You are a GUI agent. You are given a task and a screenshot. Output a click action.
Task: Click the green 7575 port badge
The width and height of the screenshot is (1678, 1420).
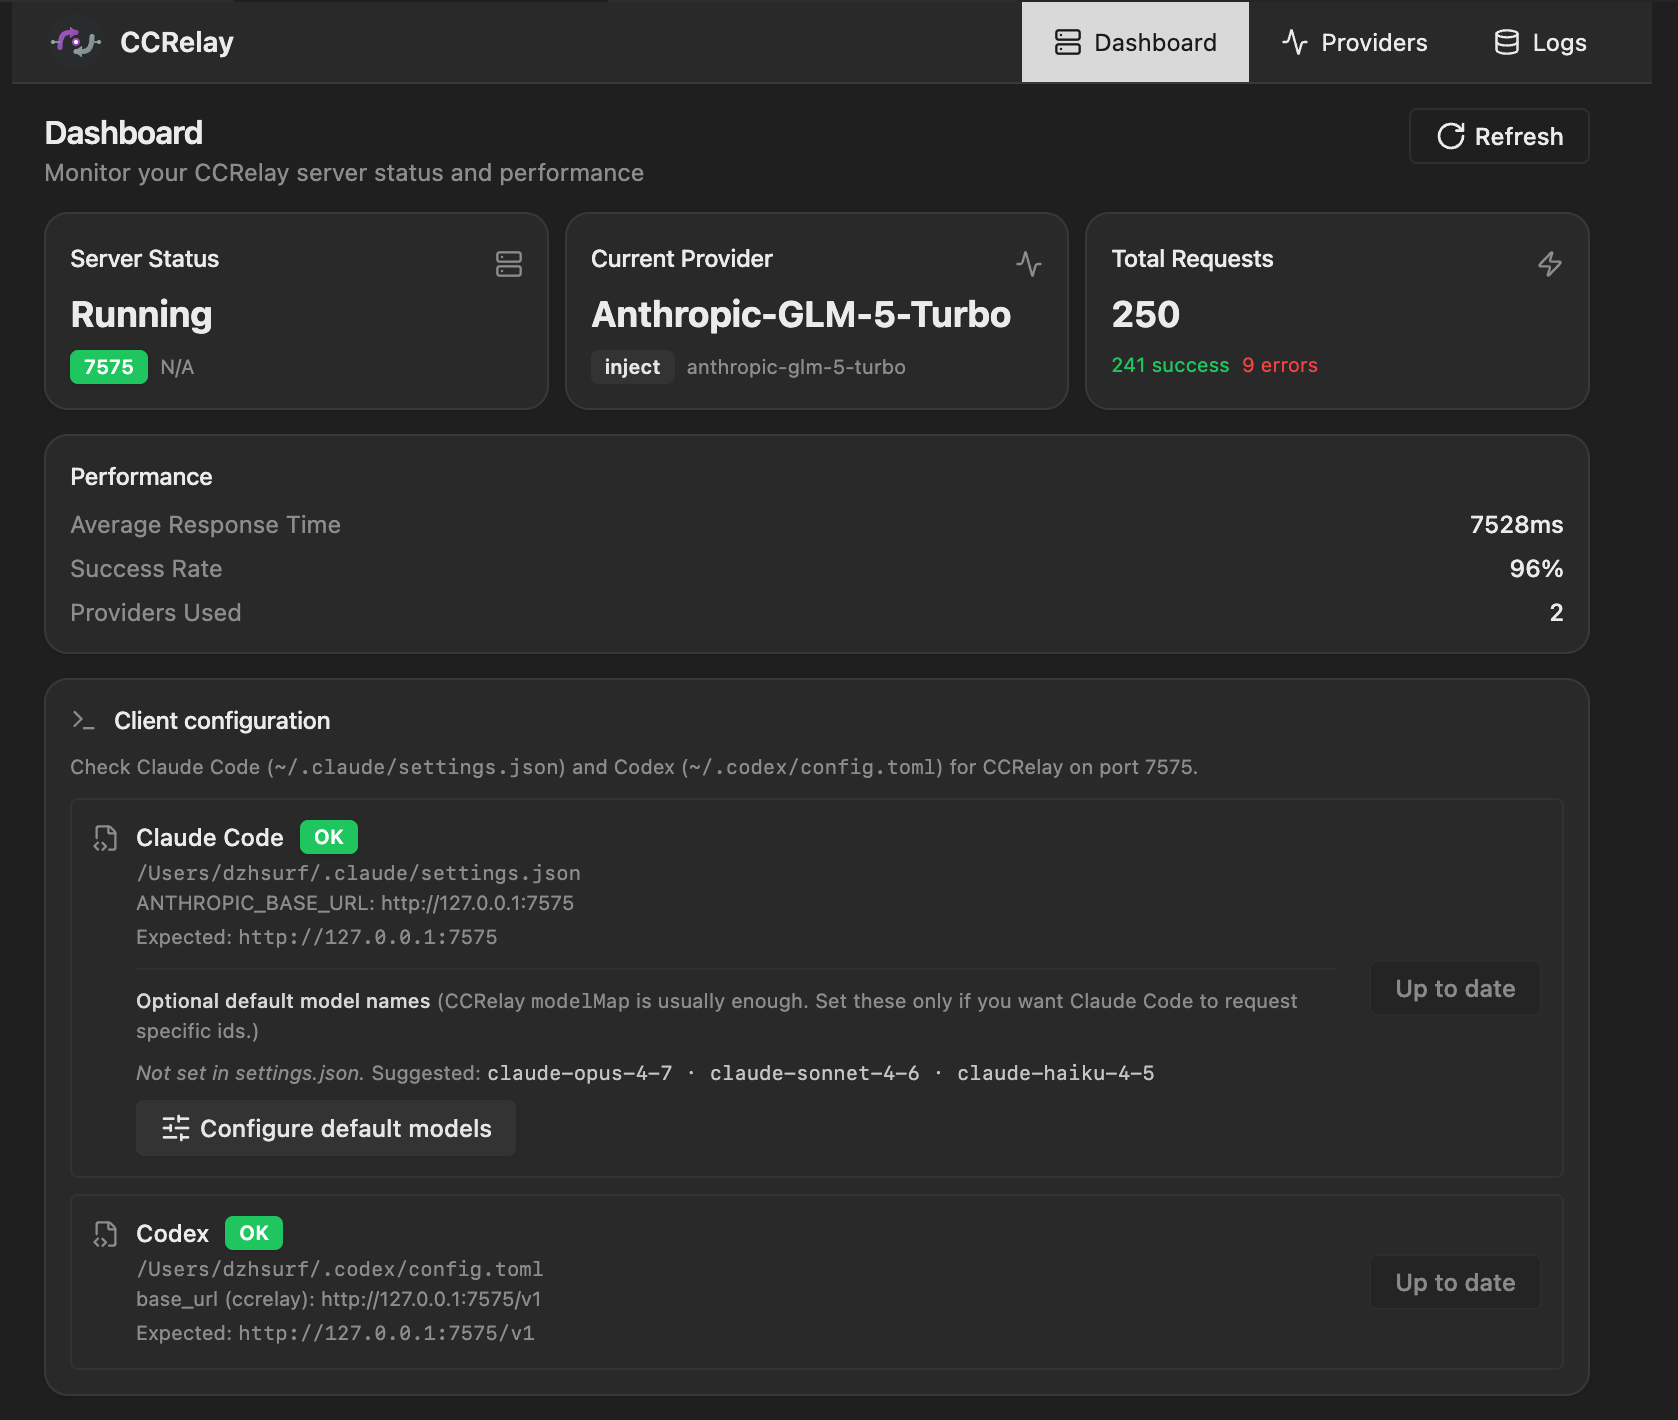(109, 367)
